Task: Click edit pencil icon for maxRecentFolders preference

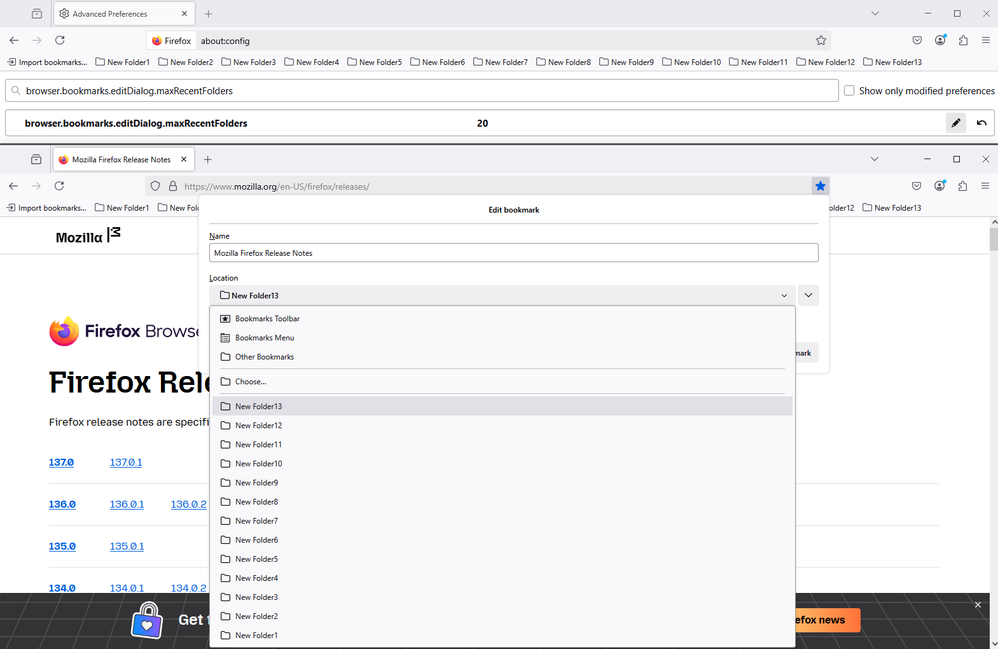Action: (955, 123)
